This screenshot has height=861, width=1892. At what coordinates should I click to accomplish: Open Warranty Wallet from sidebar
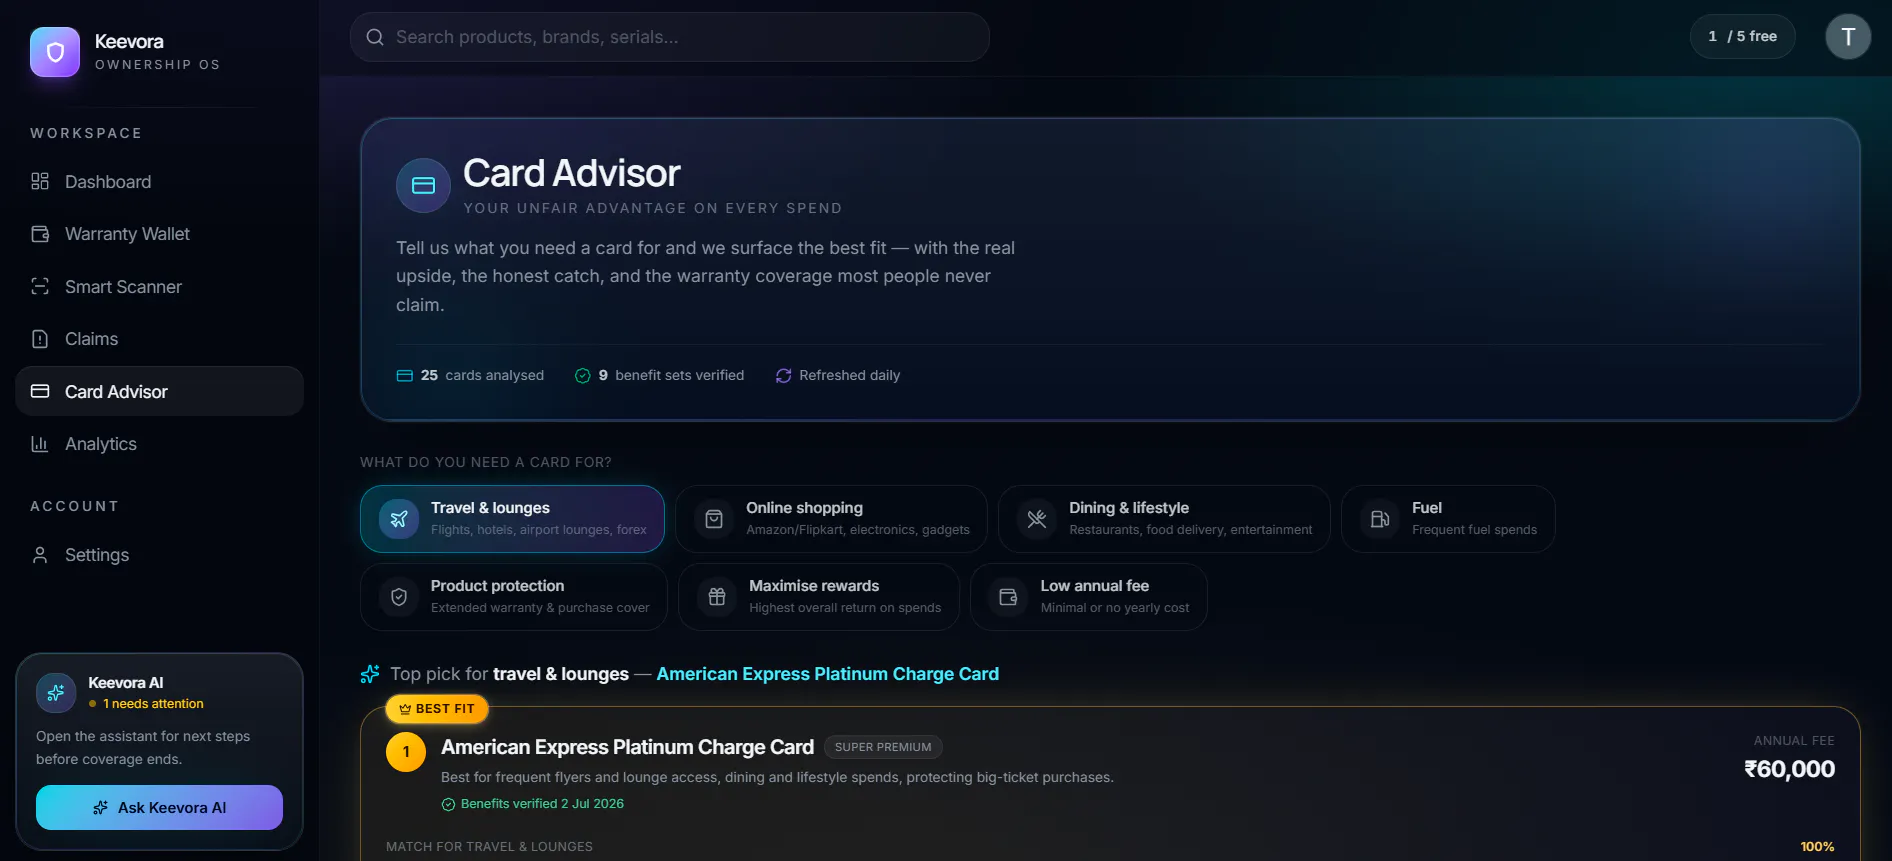point(159,234)
